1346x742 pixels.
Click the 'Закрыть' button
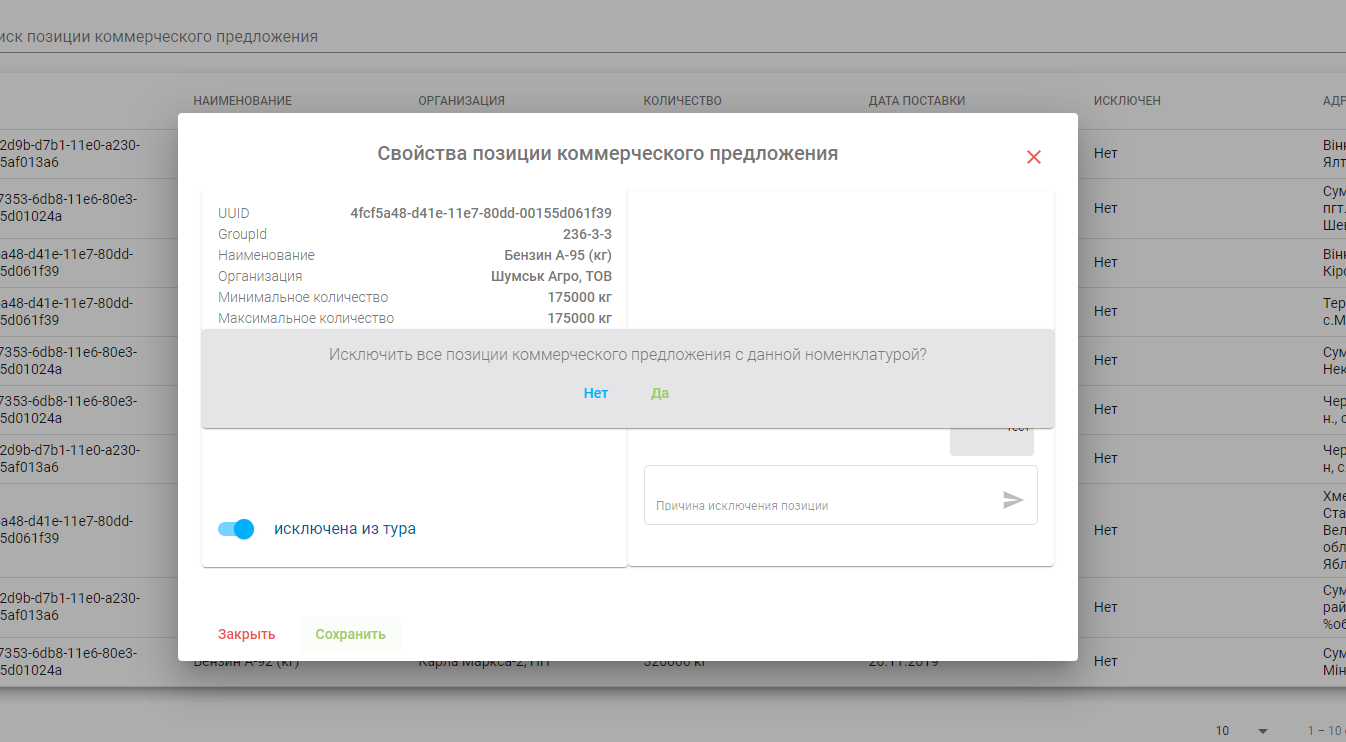[x=247, y=634]
